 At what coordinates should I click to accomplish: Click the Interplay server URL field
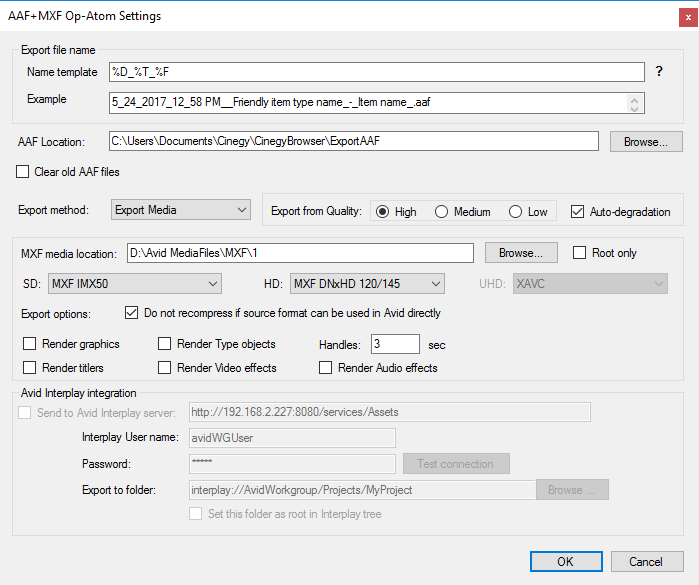(390, 412)
